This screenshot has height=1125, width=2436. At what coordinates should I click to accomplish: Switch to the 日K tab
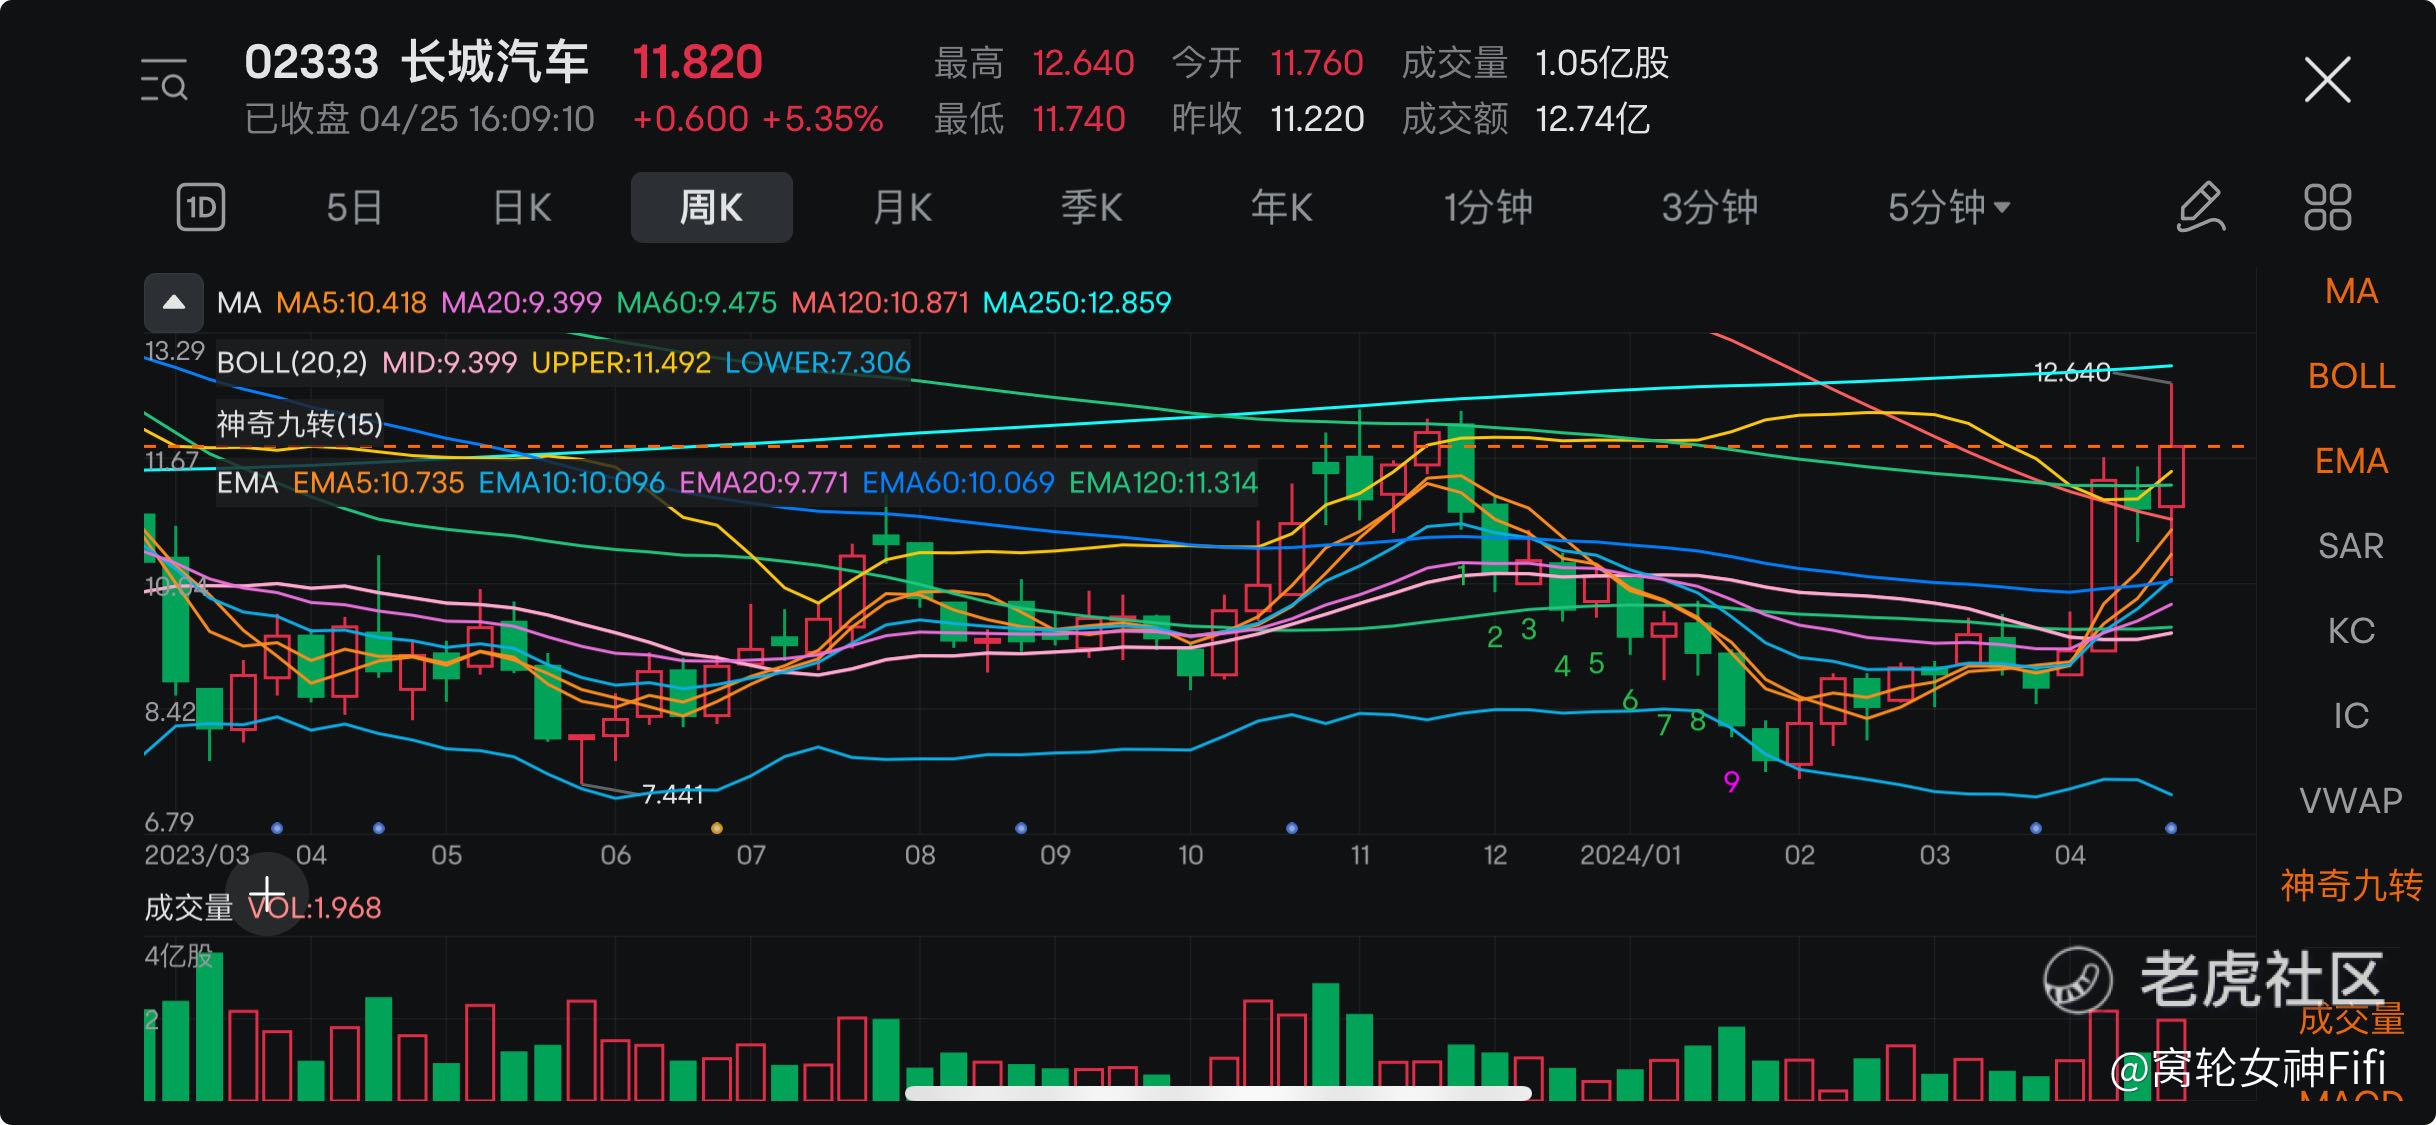point(522,207)
